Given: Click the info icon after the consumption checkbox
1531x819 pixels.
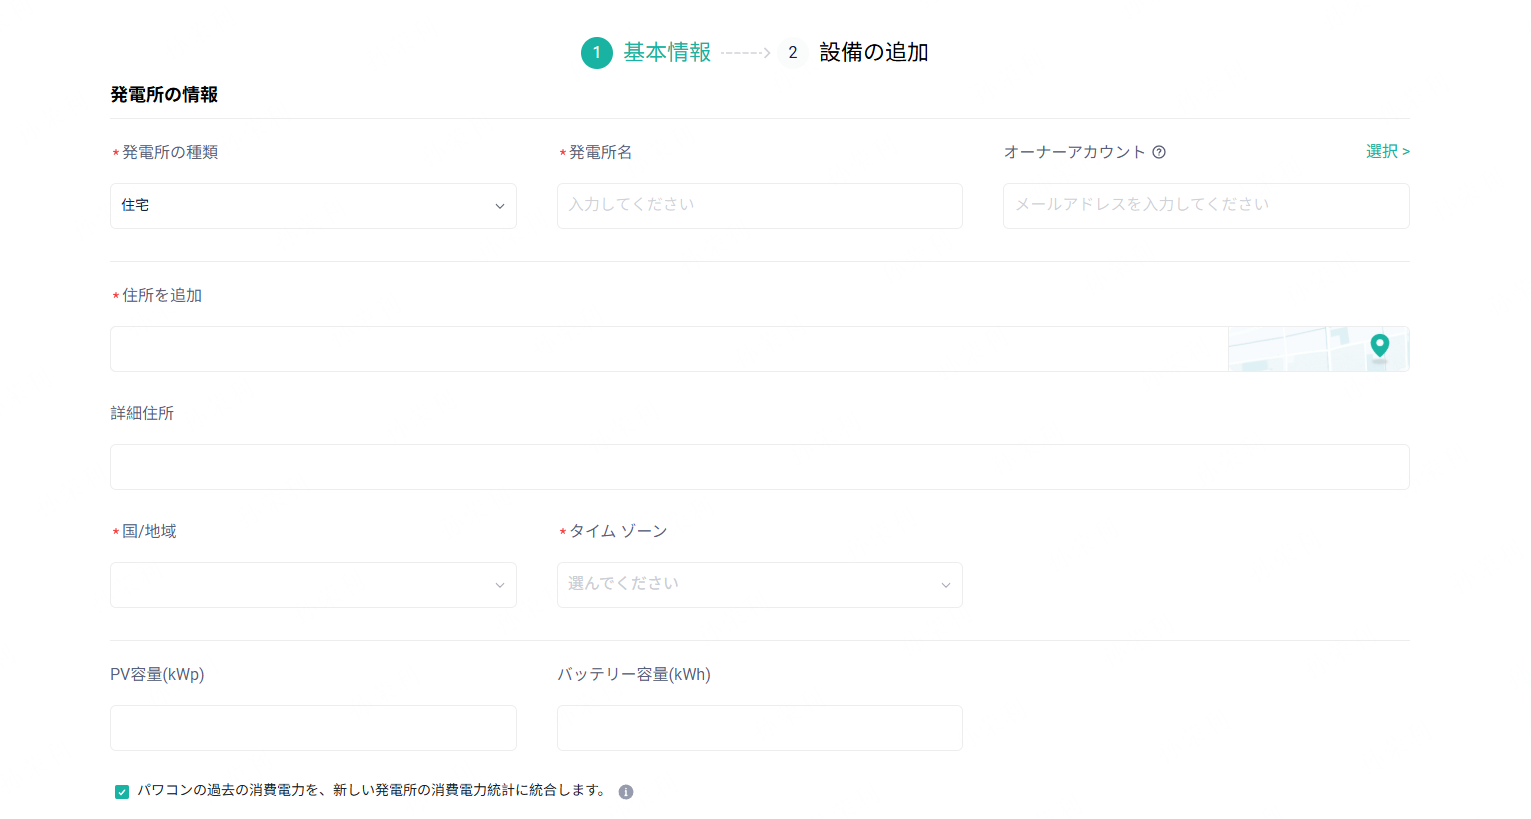Looking at the screenshot, I should [626, 791].
